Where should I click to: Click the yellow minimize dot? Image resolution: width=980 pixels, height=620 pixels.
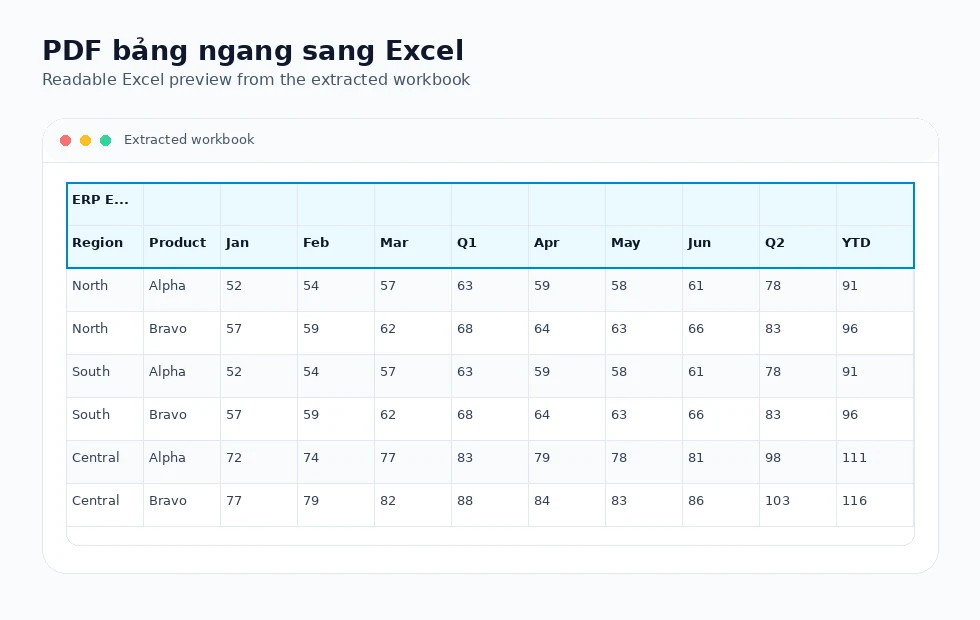[86, 140]
